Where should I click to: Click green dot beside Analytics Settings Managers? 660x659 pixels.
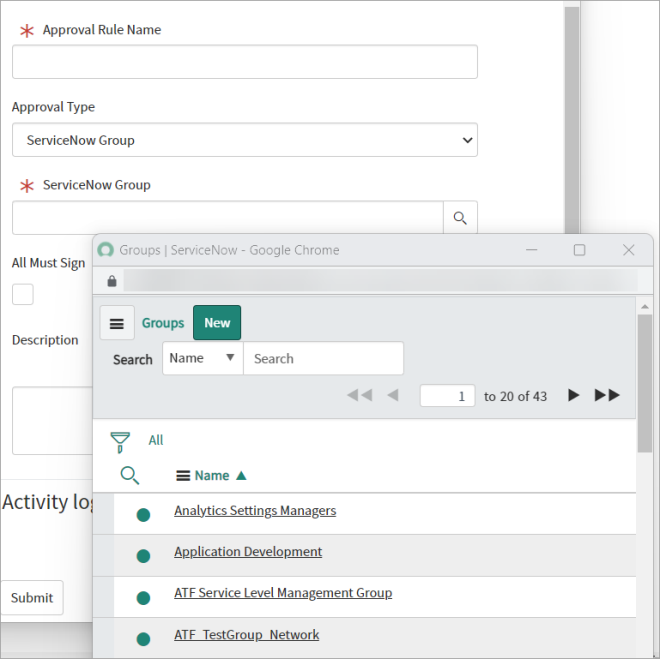tap(144, 515)
